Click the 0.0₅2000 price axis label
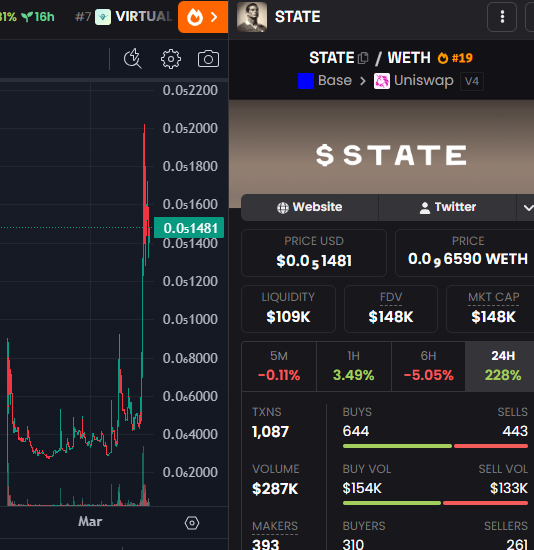The height and width of the screenshot is (550, 534). [190, 128]
